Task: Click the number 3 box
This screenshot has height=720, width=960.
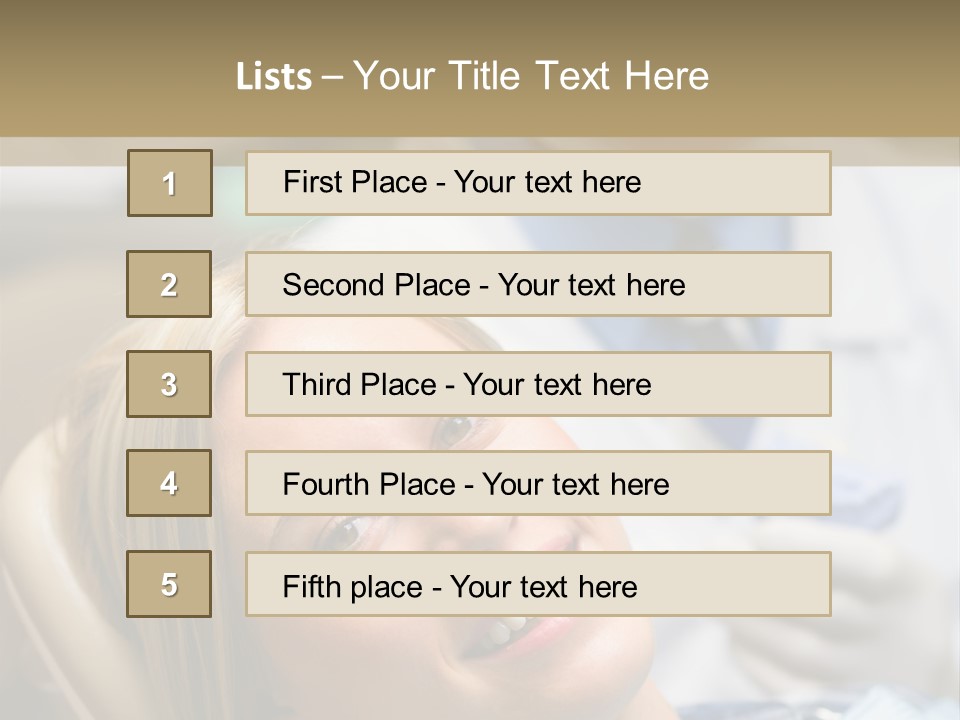Action: click(169, 384)
